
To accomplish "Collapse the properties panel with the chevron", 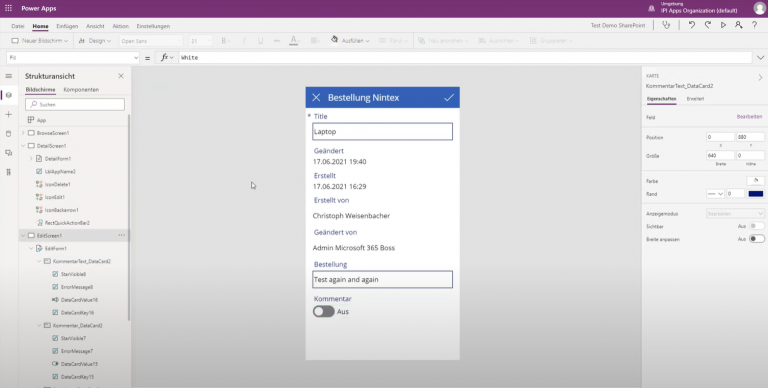I will (x=760, y=77).
